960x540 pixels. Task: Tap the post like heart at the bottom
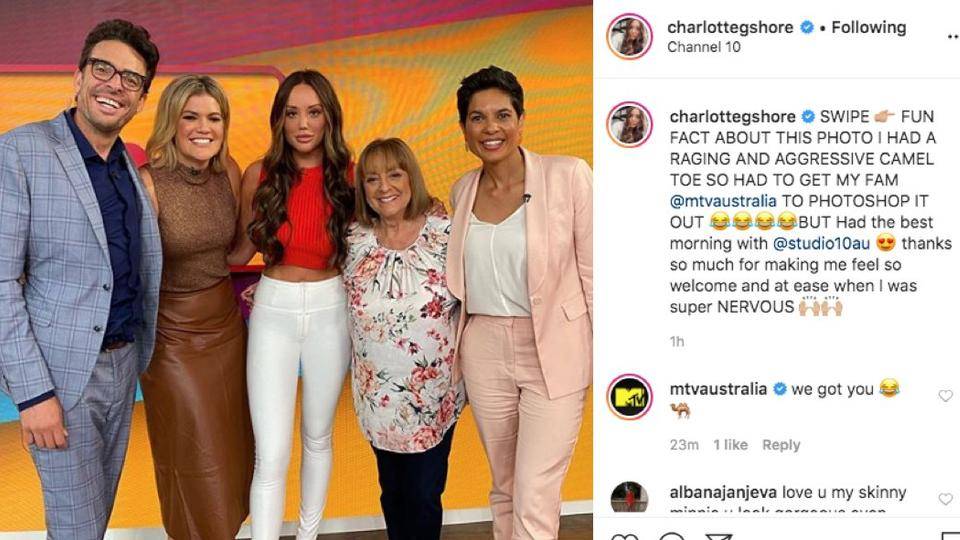[x=624, y=536]
